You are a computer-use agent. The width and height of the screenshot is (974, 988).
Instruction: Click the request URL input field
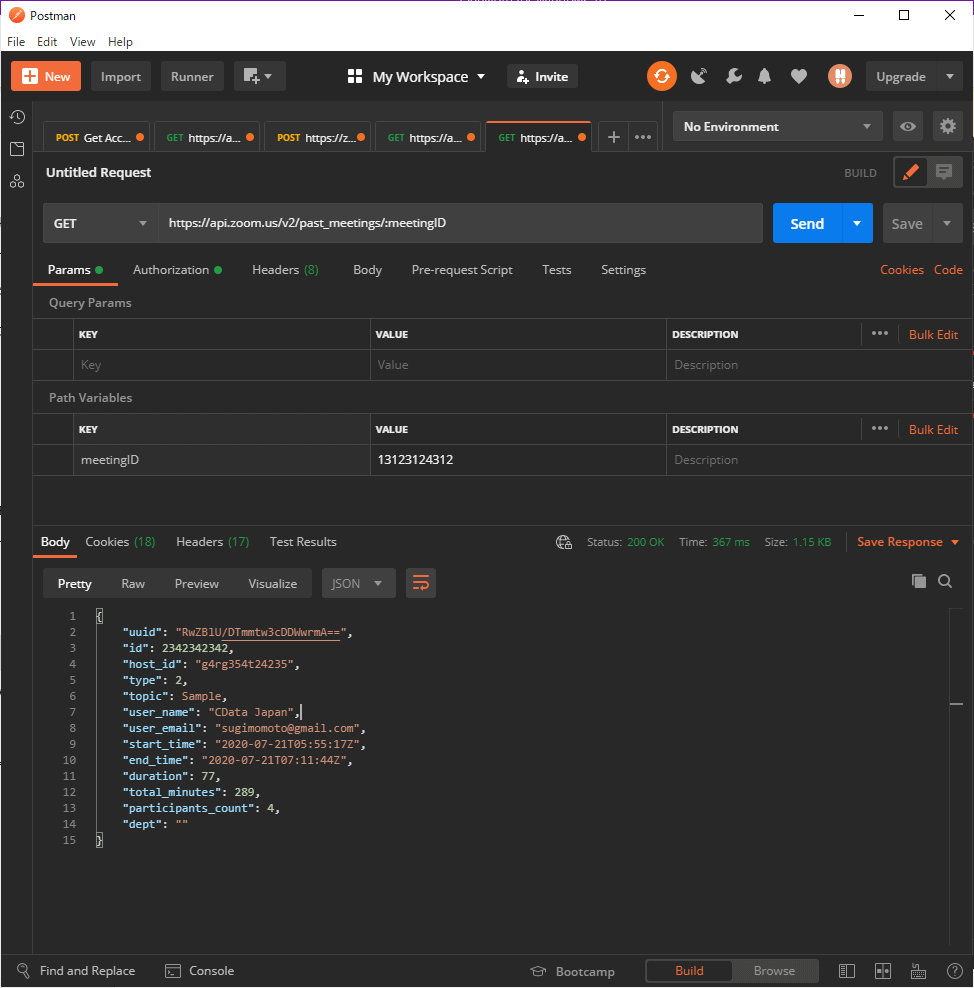(460, 223)
